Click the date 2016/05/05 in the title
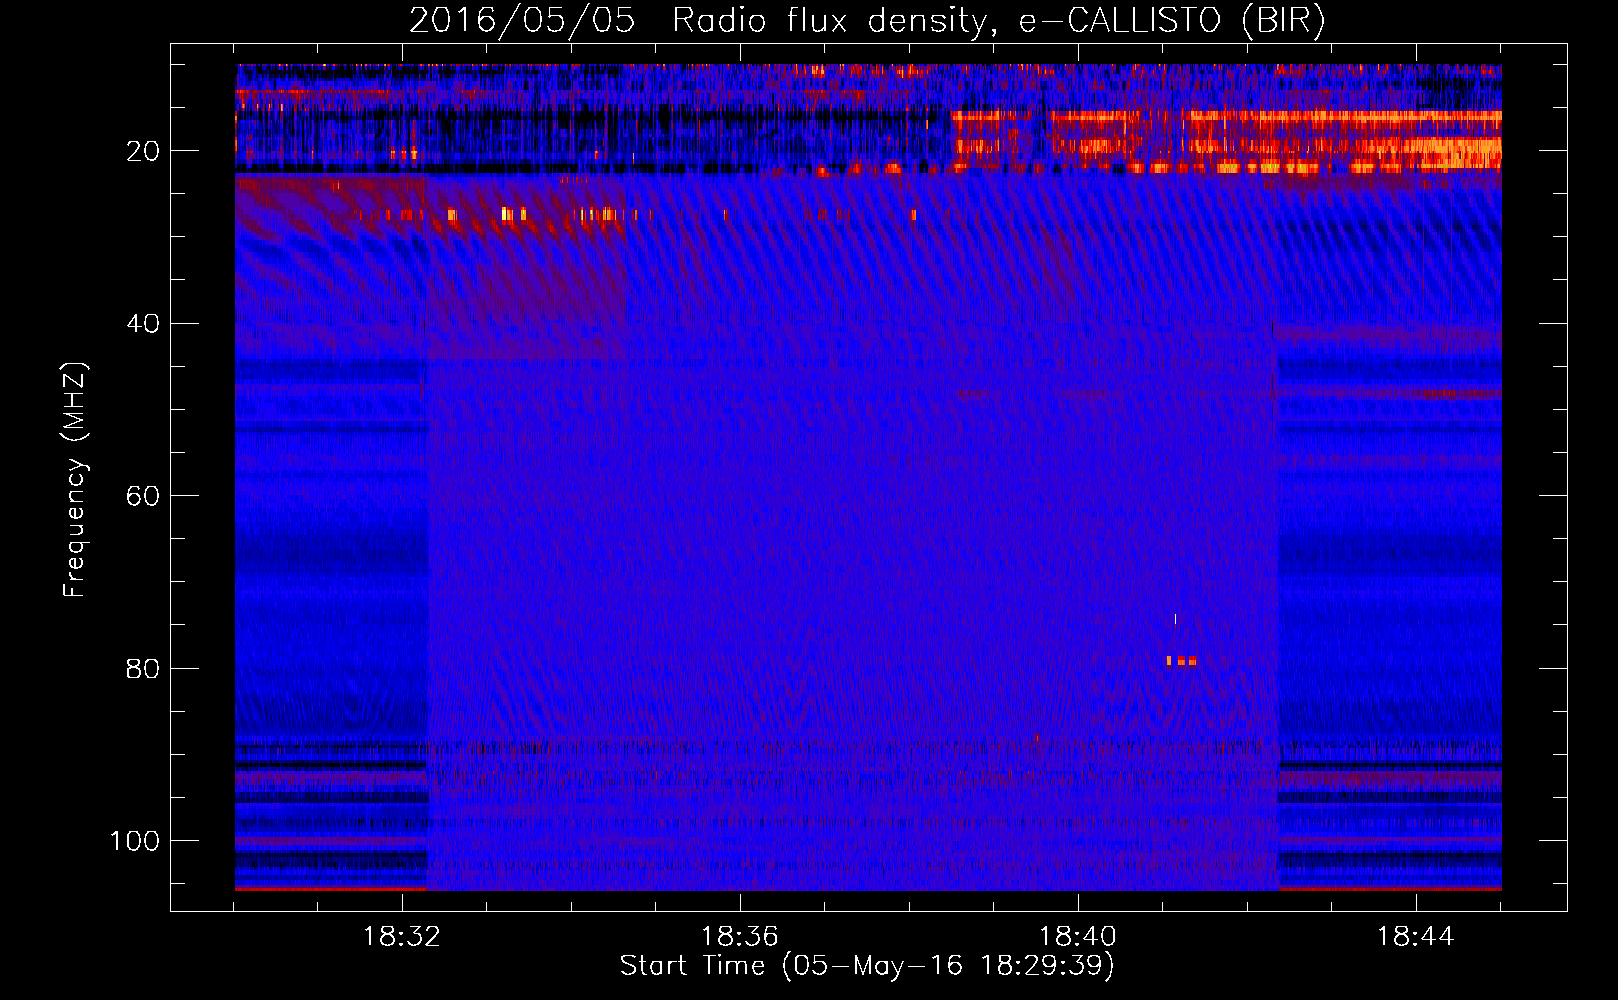The height and width of the screenshot is (1000, 1618). coord(522,21)
